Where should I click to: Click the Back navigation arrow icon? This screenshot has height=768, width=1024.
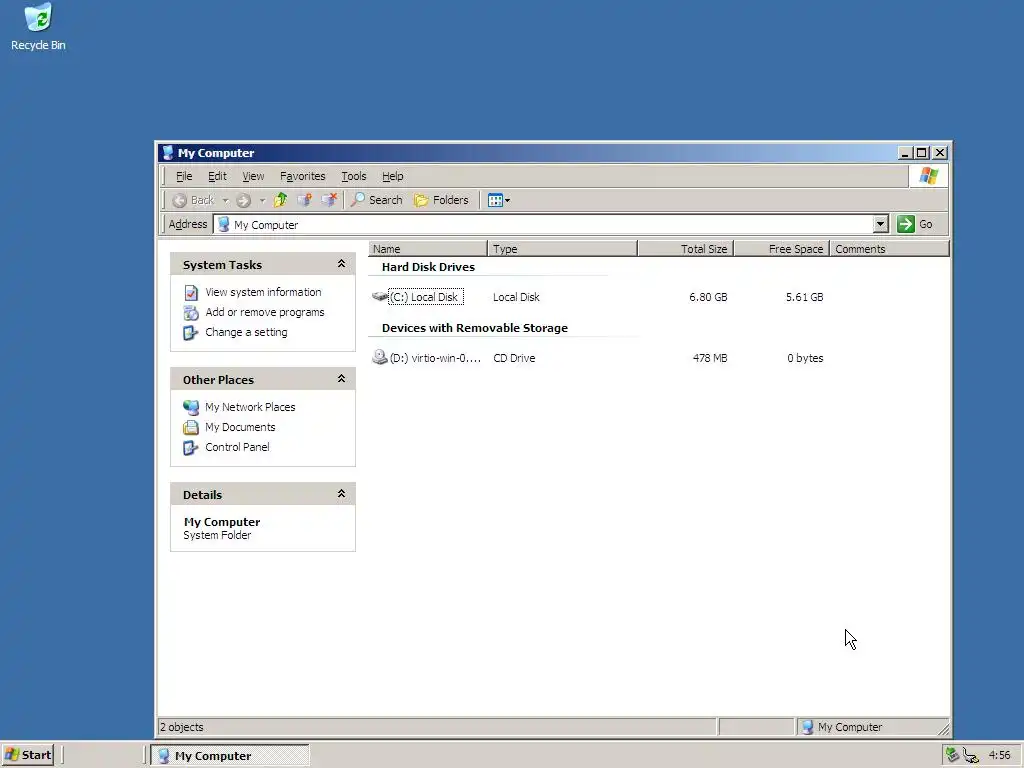tap(180, 200)
